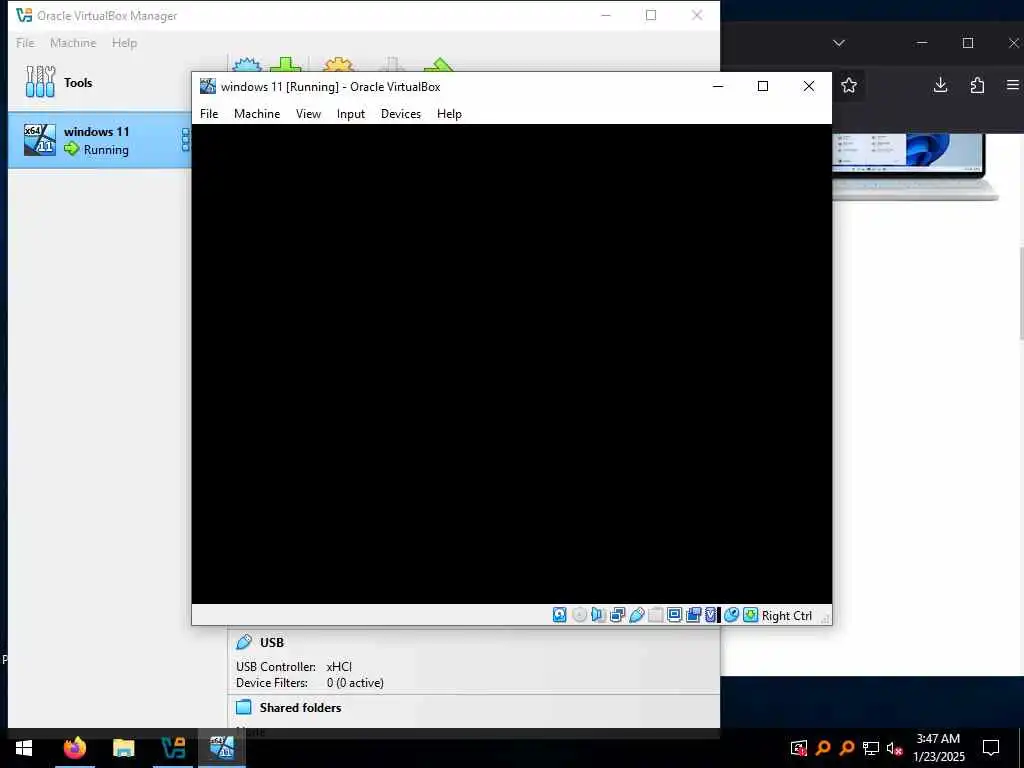Viewport: 1024px width, 768px height.
Task: Click the hard disk activity status icon
Action: pos(560,615)
